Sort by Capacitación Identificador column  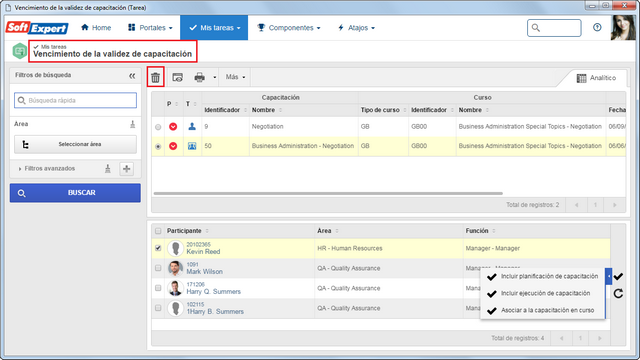(x=226, y=110)
